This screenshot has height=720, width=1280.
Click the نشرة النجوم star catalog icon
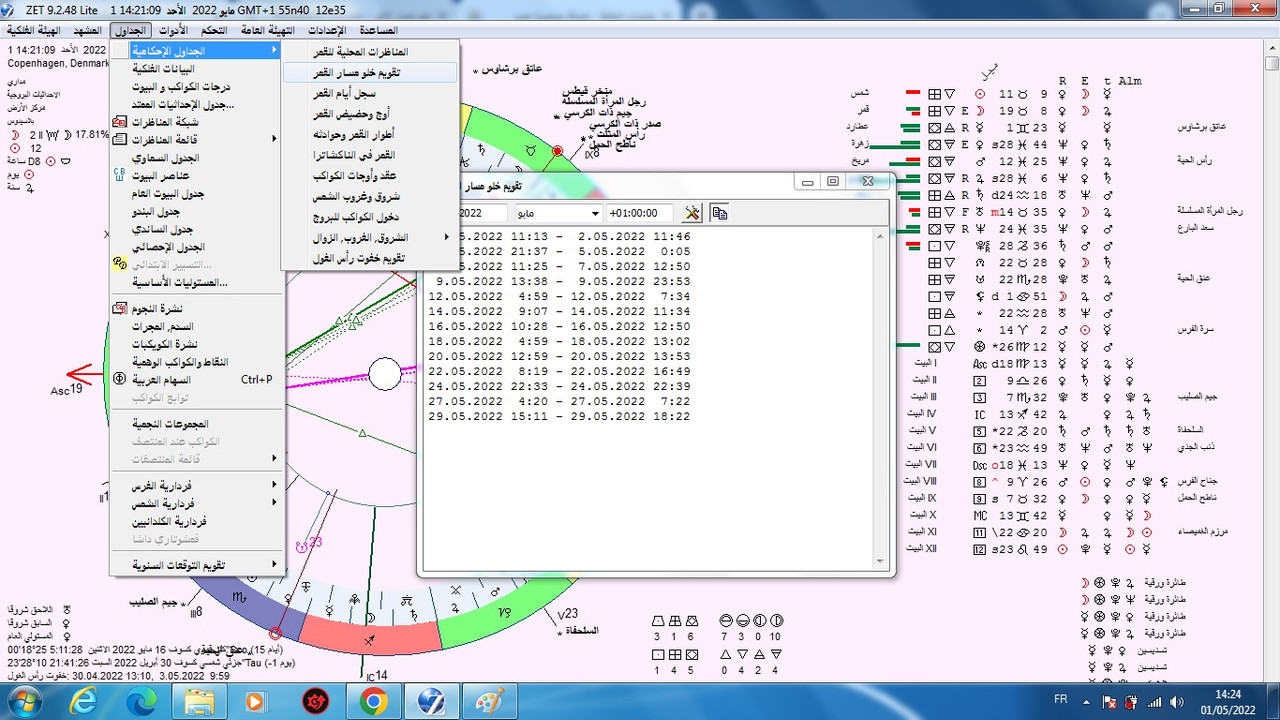click(x=121, y=308)
